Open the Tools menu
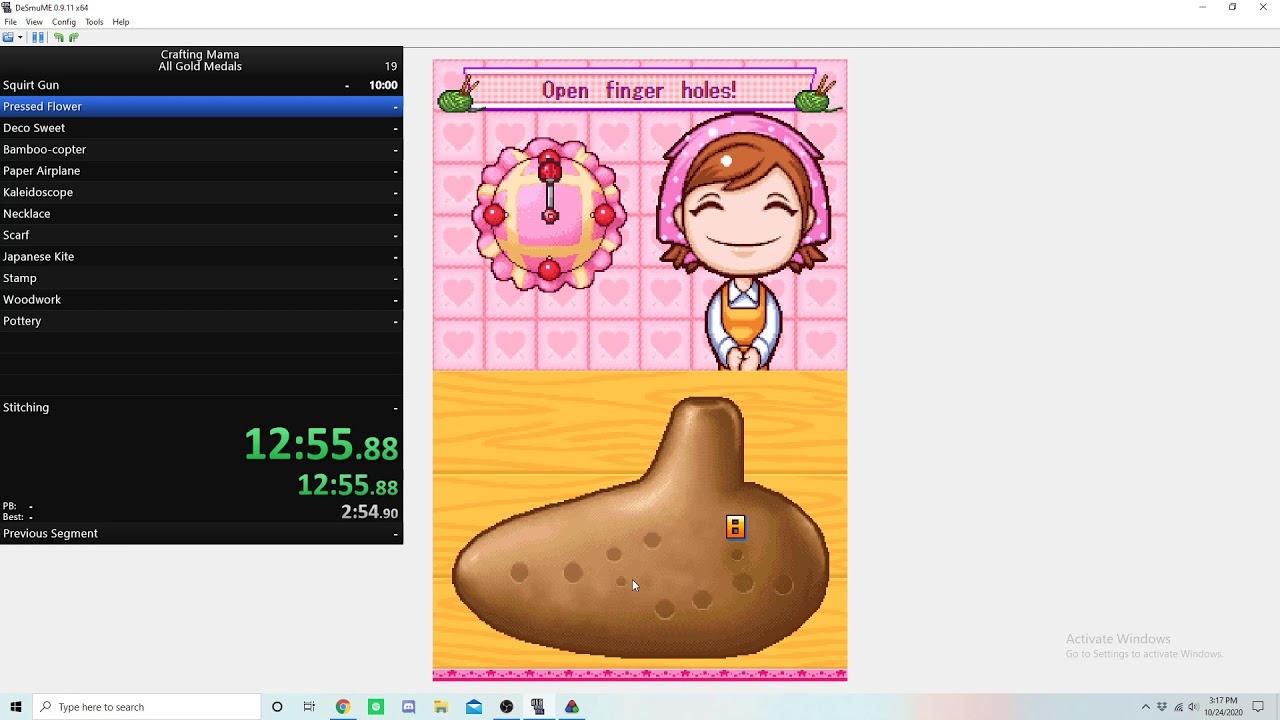This screenshot has width=1280, height=720. pos(94,22)
